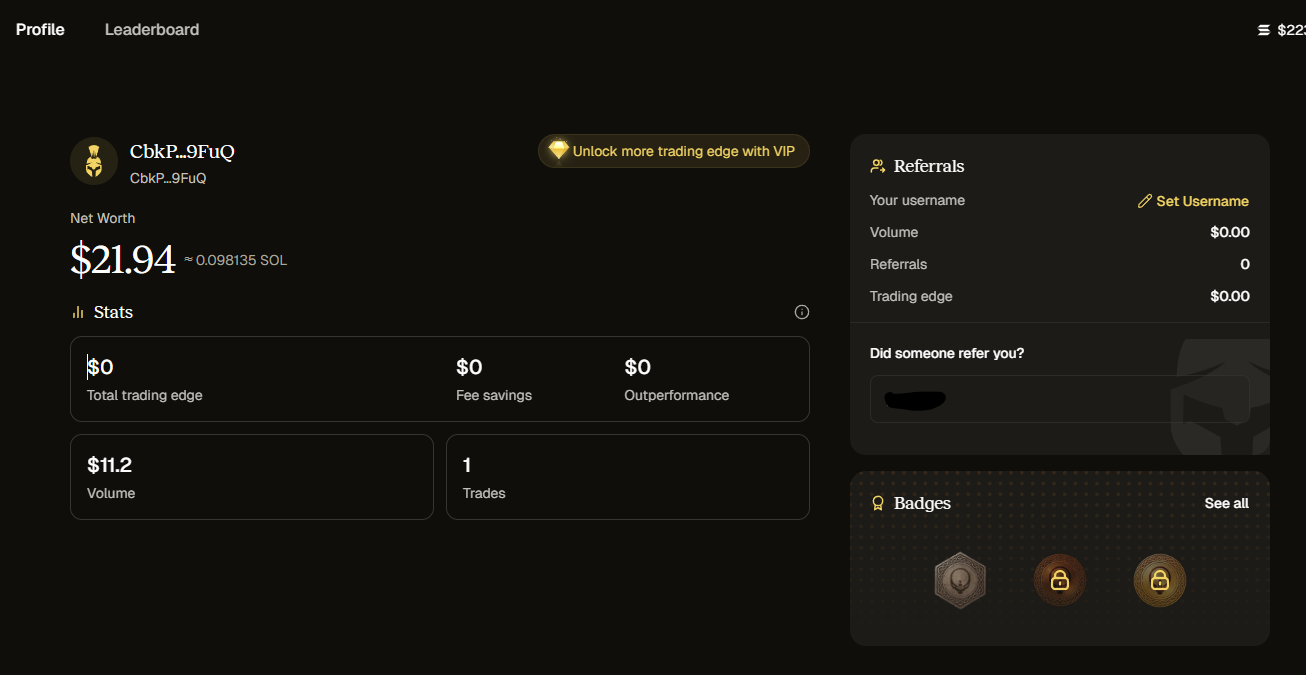Switch to the Leaderboard tab
1306x675 pixels.
point(152,30)
